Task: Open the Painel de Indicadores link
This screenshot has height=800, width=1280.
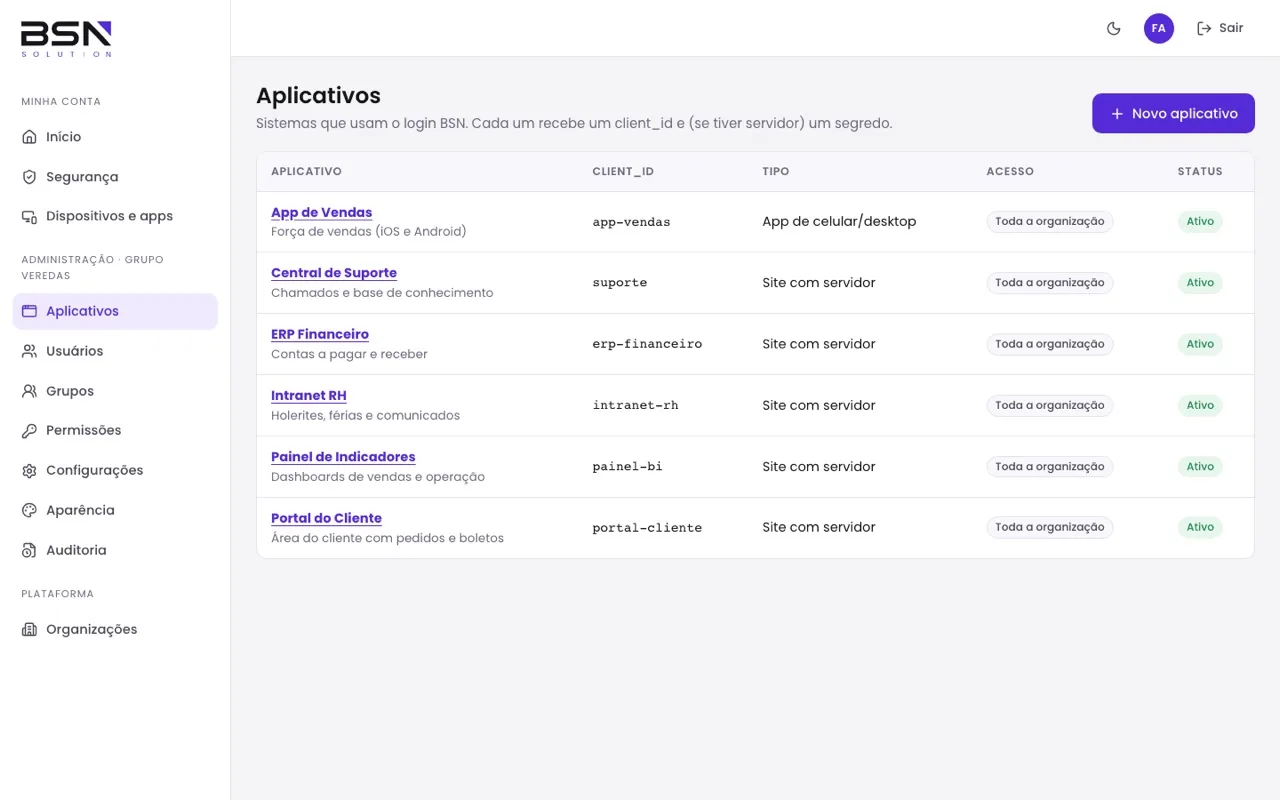Action: pos(343,457)
